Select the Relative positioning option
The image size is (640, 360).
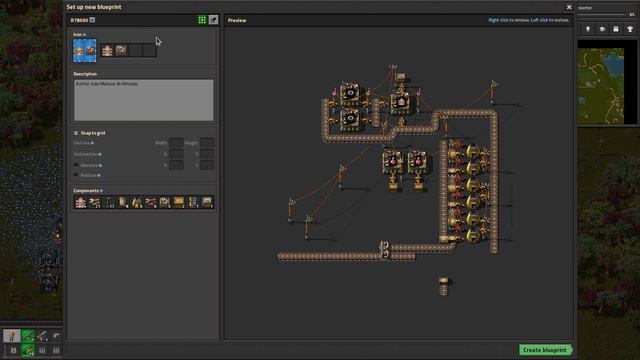coord(76,175)
